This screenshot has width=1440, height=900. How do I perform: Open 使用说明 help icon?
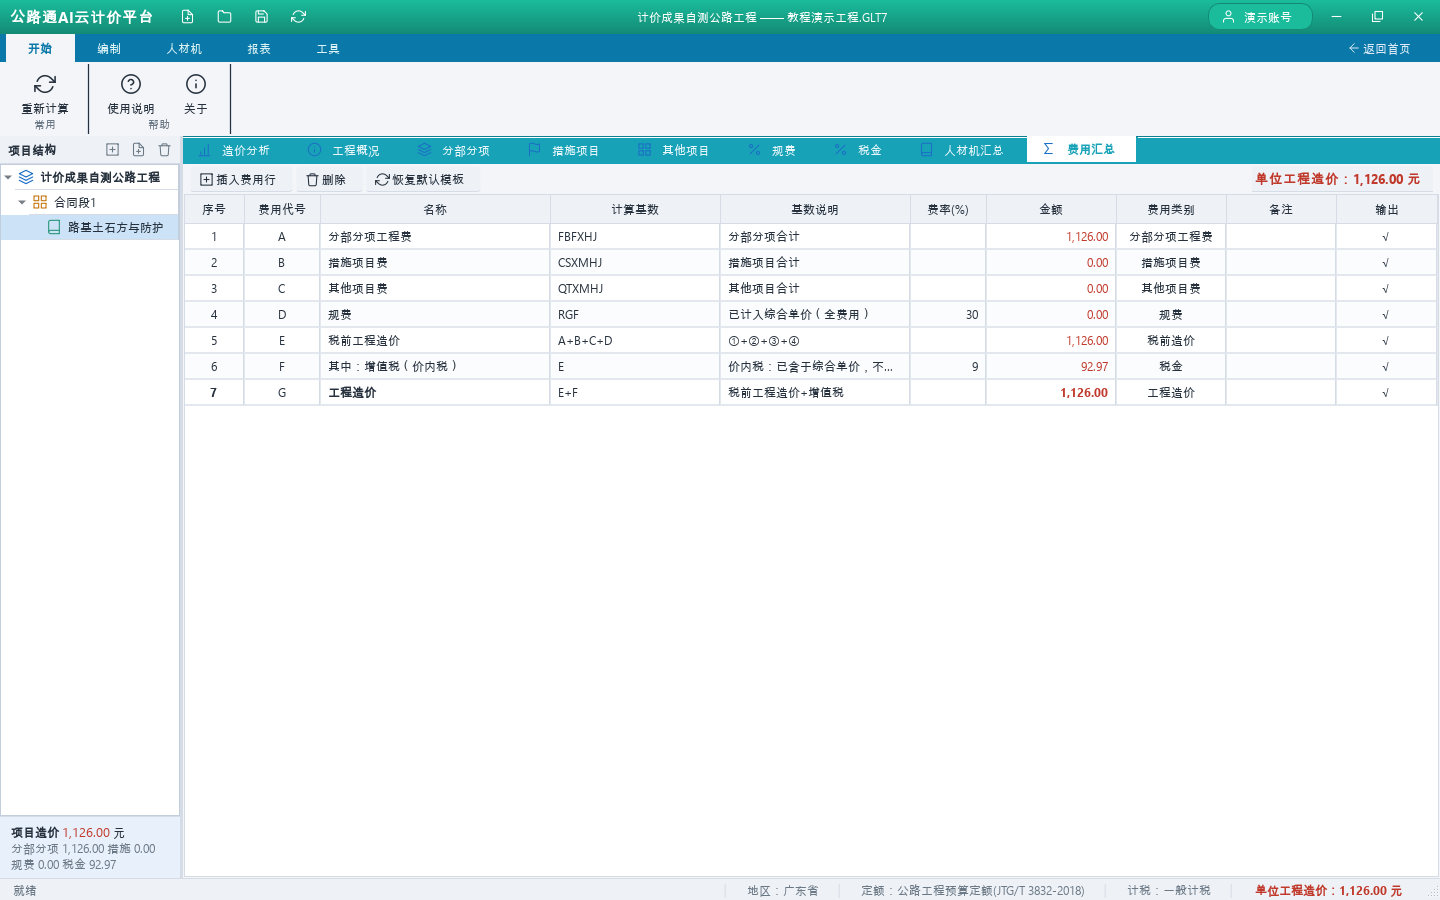point(131,84)
